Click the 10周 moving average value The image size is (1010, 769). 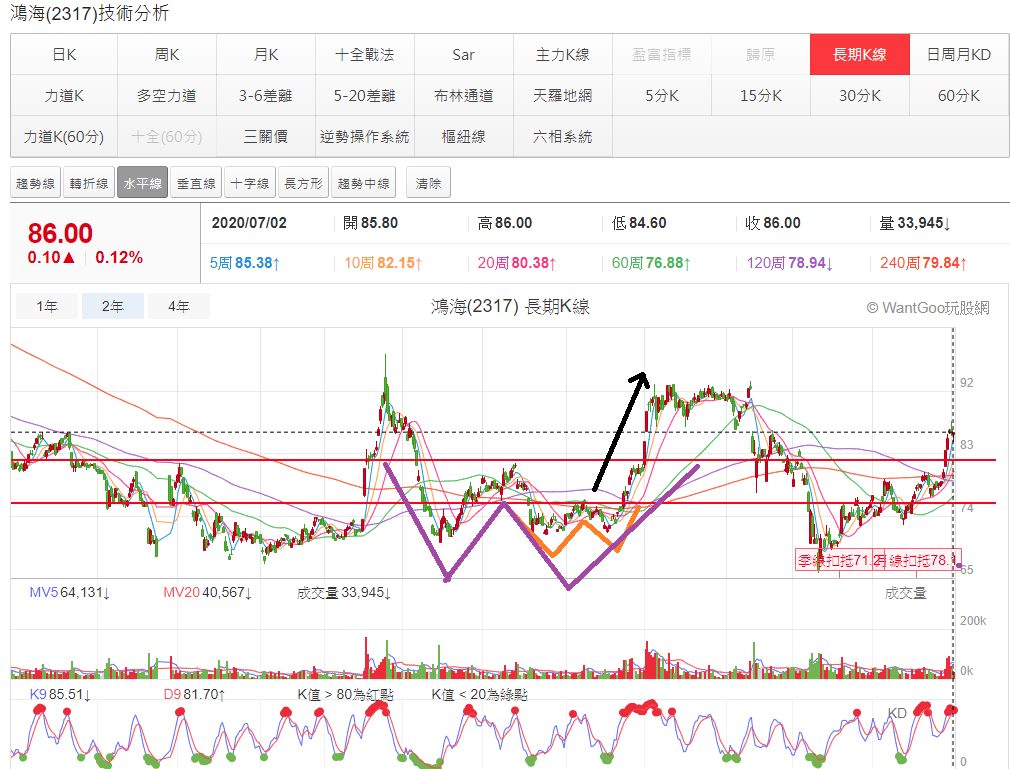coord(383,263)
